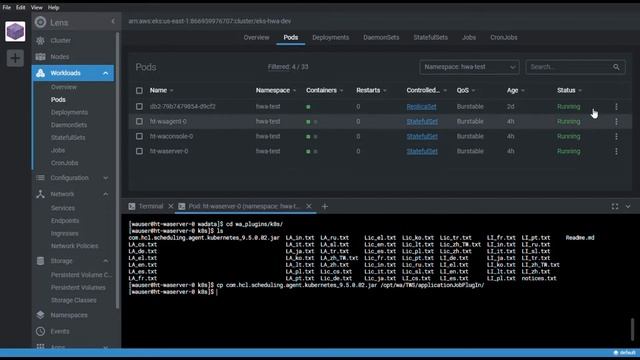This screenshot has height=360, width=640.
Task: Open actions menu for ht-waconsole-0 pod
Action: pyautogui.click(x=616, y=136)
